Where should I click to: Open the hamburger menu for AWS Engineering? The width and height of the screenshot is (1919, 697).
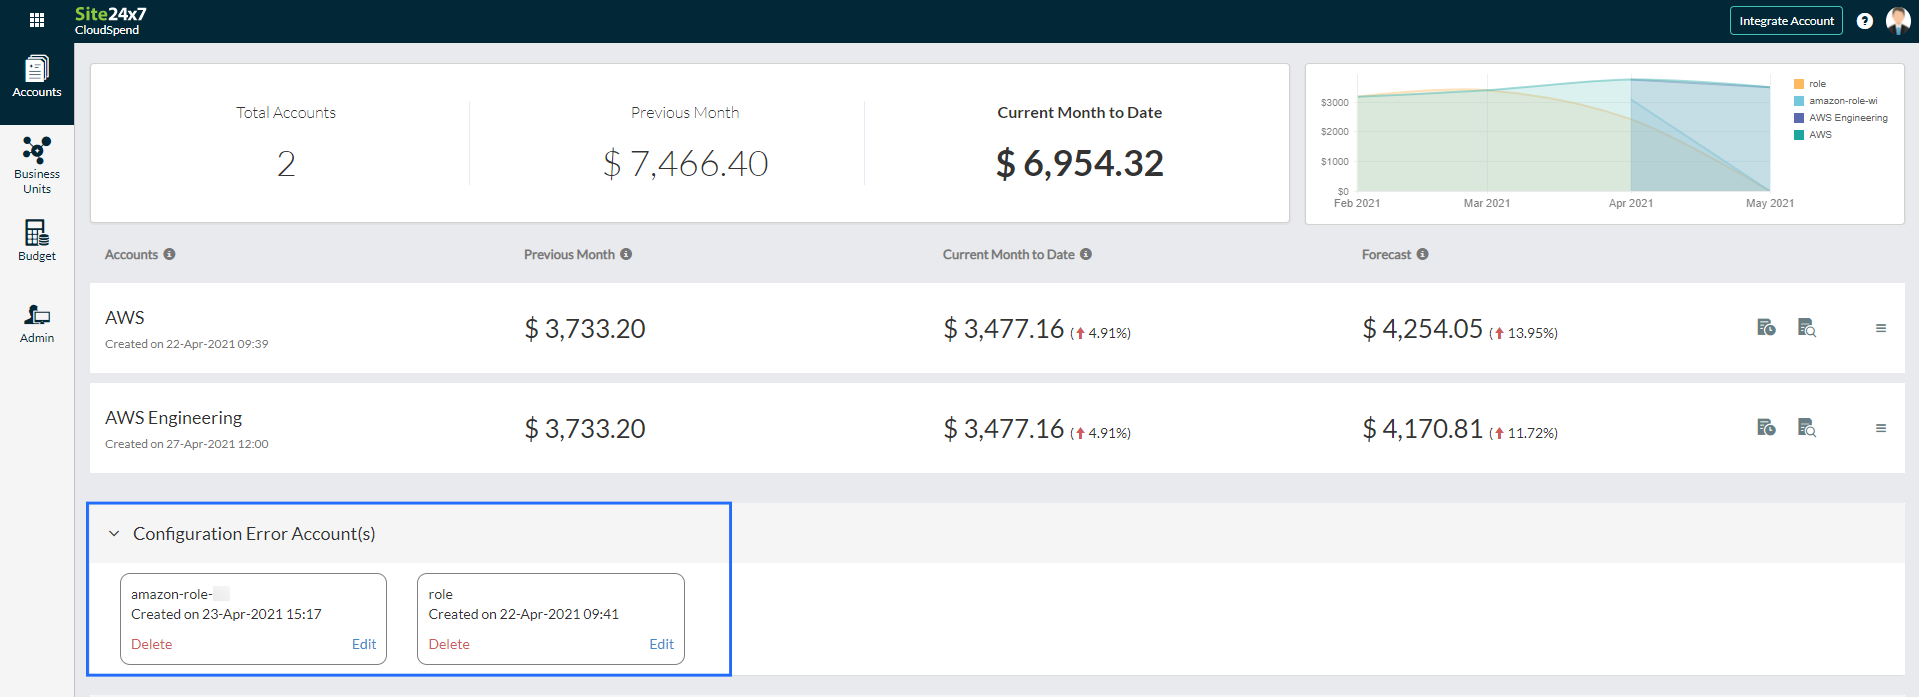pyautogui.click(x=1880, y=428)
